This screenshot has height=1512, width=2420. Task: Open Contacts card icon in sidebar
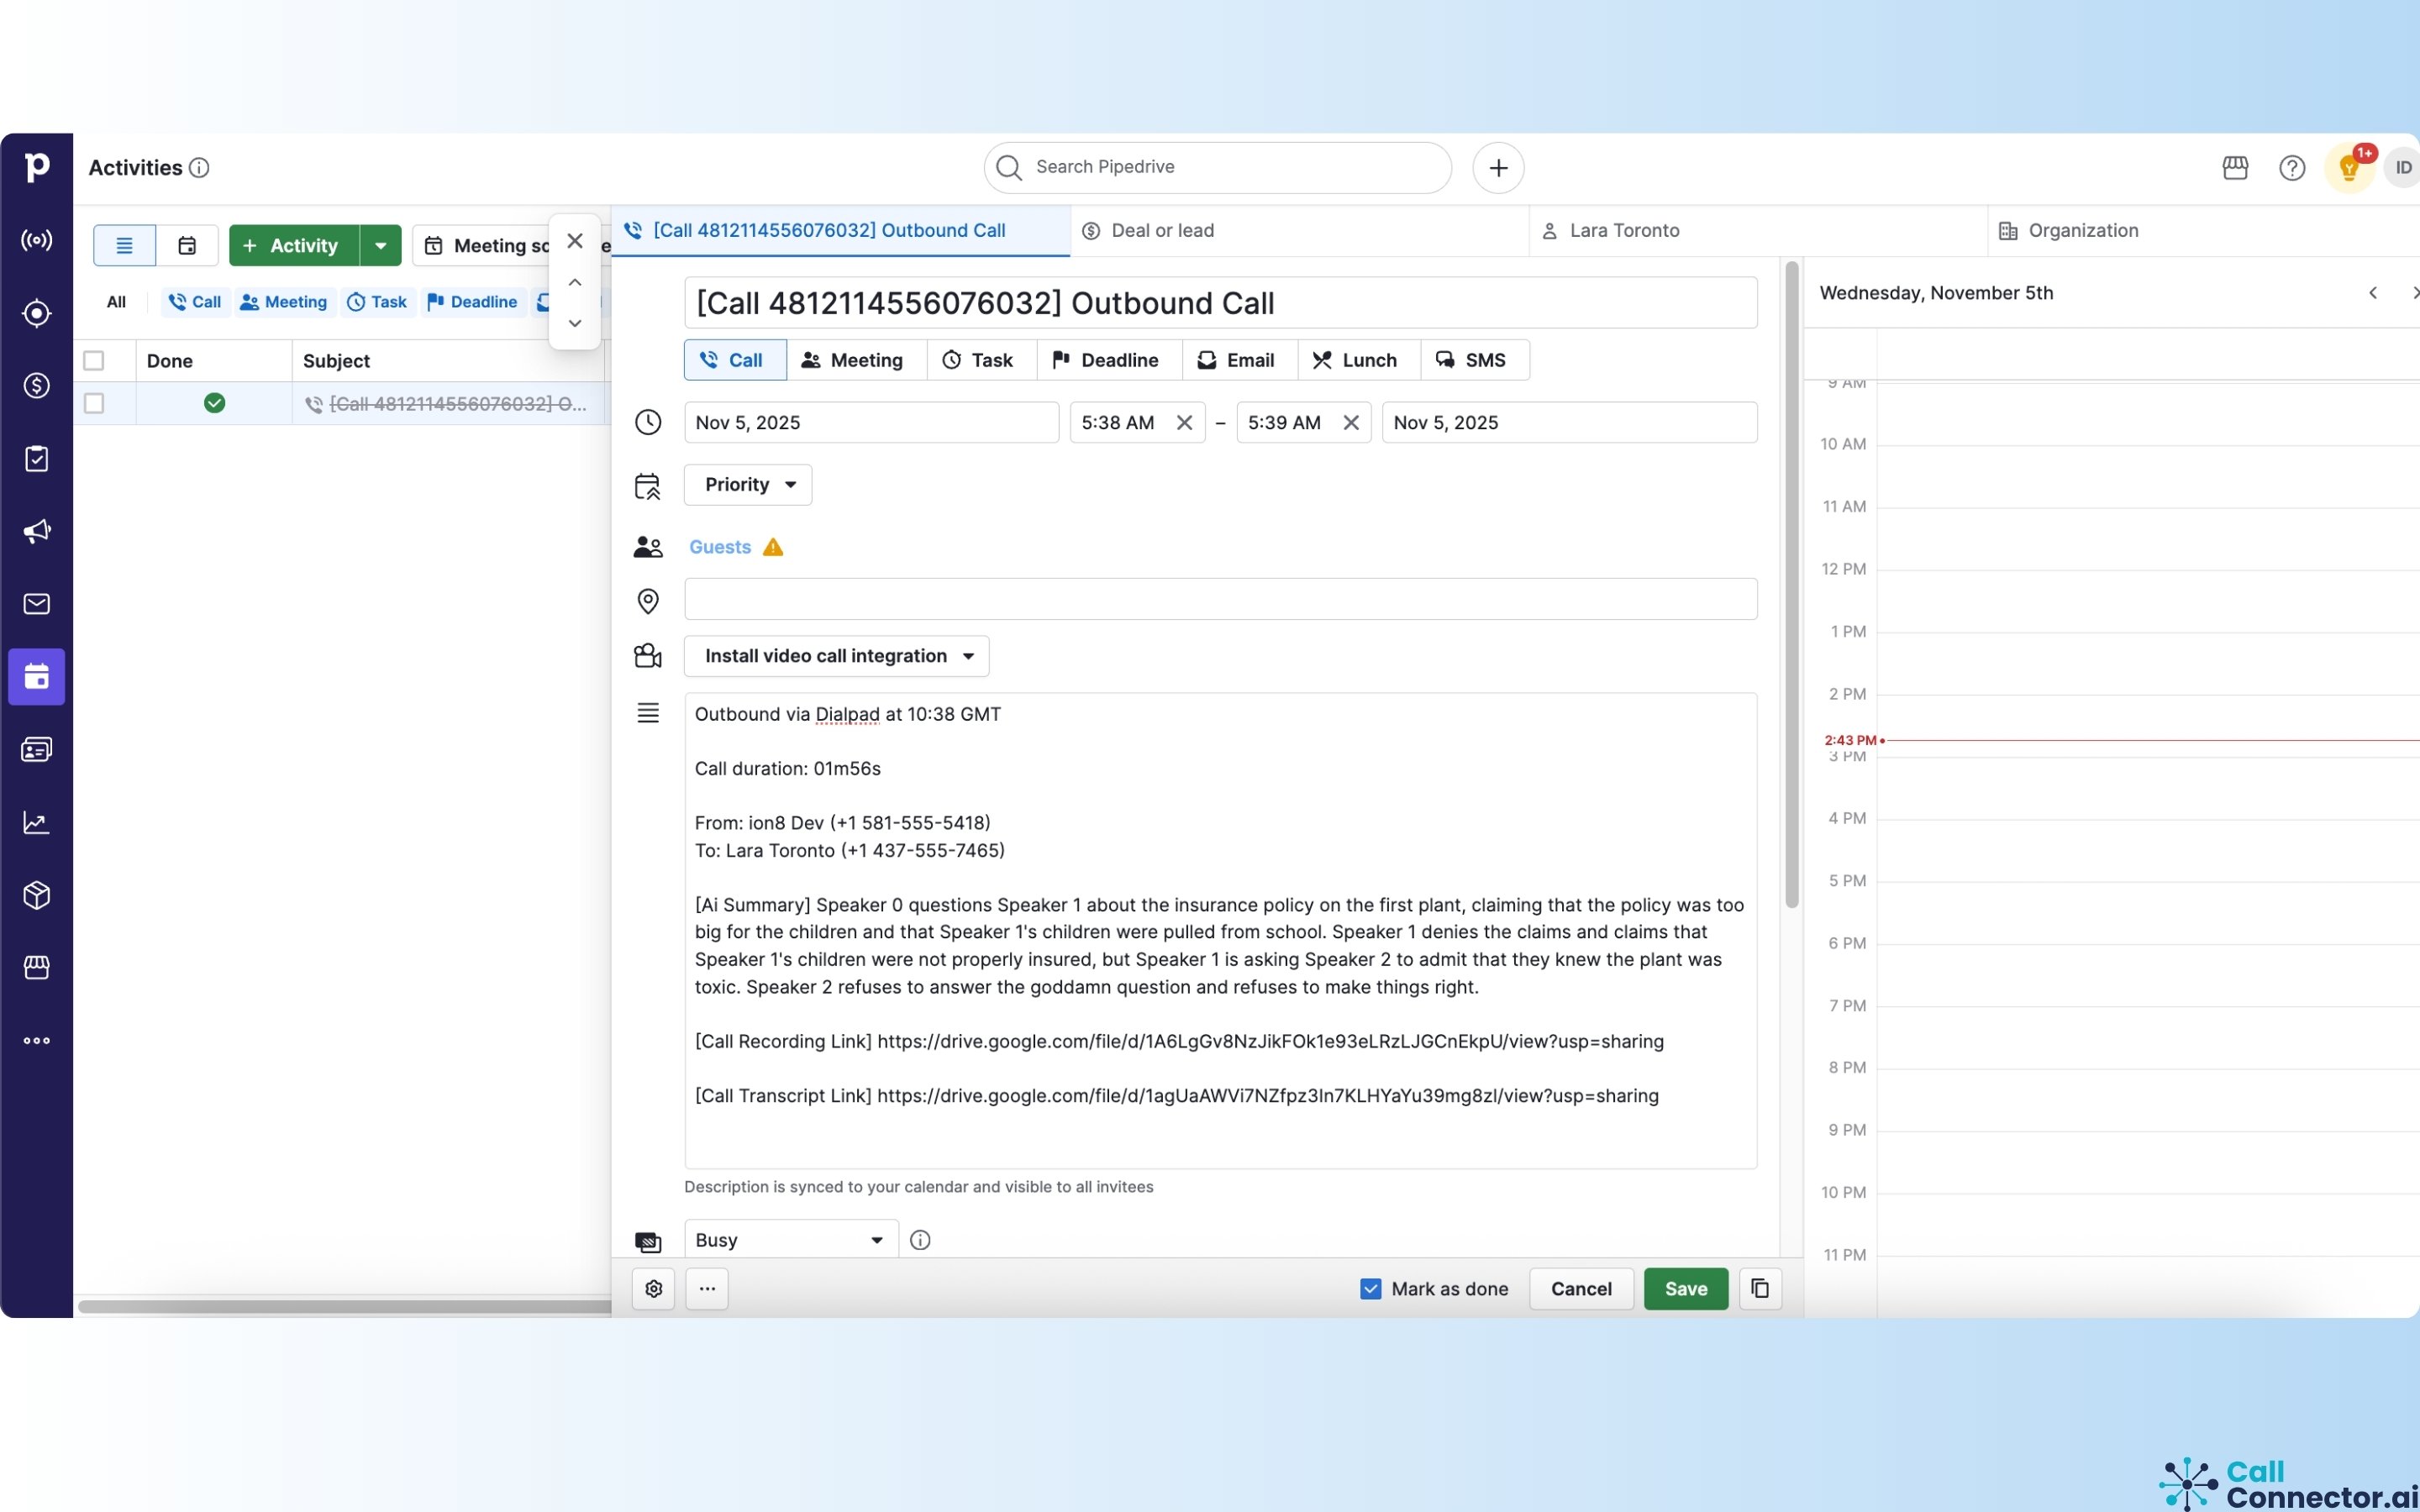(x=37, y=749)
